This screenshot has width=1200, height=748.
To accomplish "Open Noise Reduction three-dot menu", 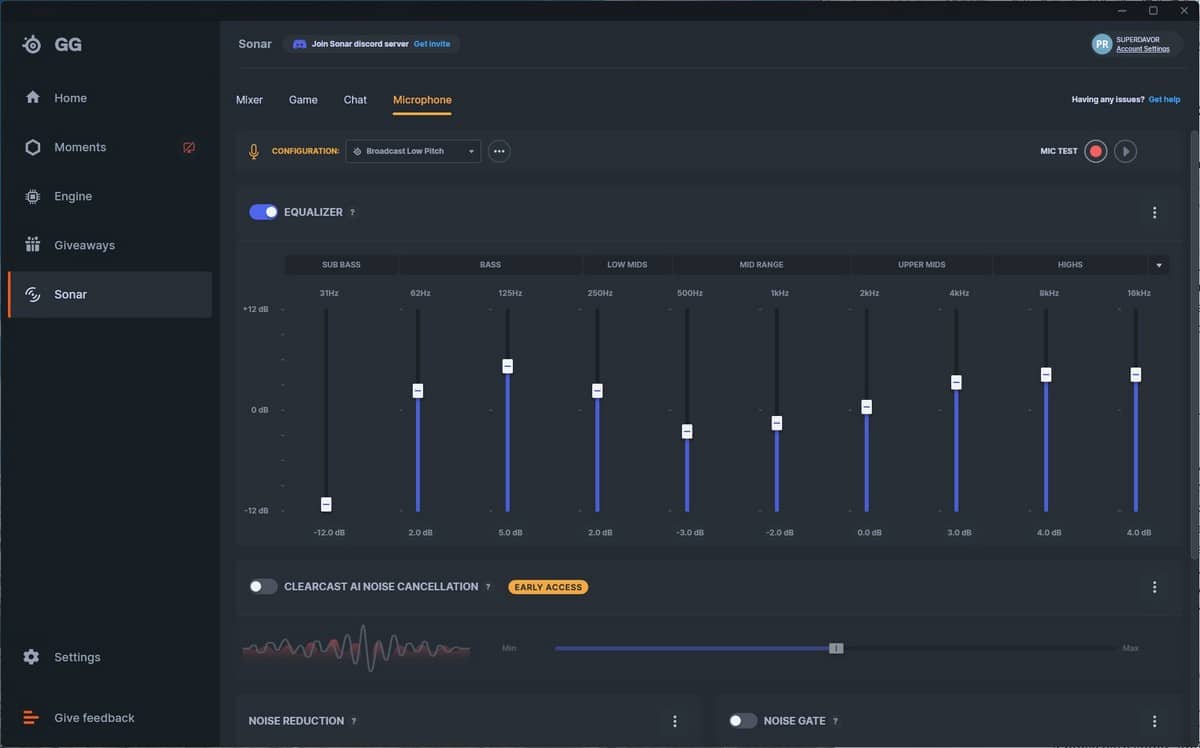I will tap(675, 721).
